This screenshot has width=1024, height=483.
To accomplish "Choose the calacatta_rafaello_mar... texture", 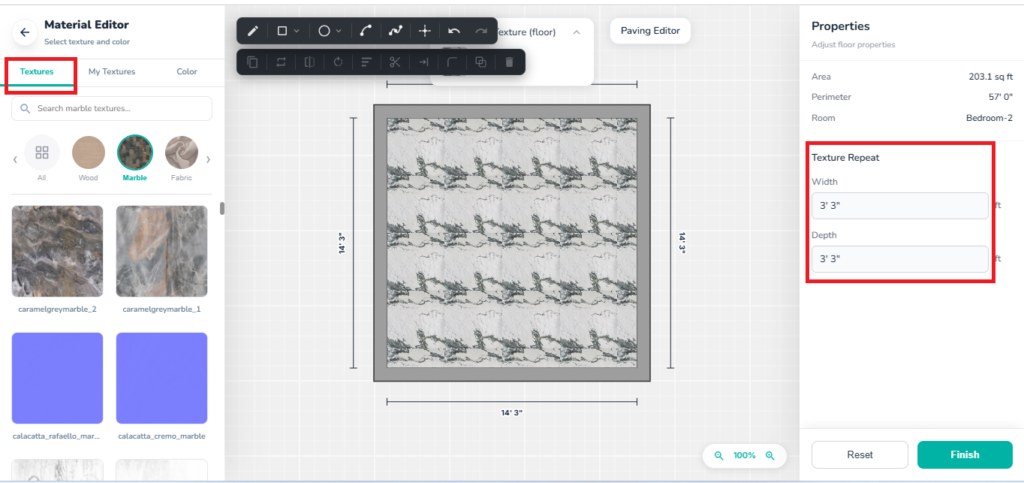I will click(57, 379).
